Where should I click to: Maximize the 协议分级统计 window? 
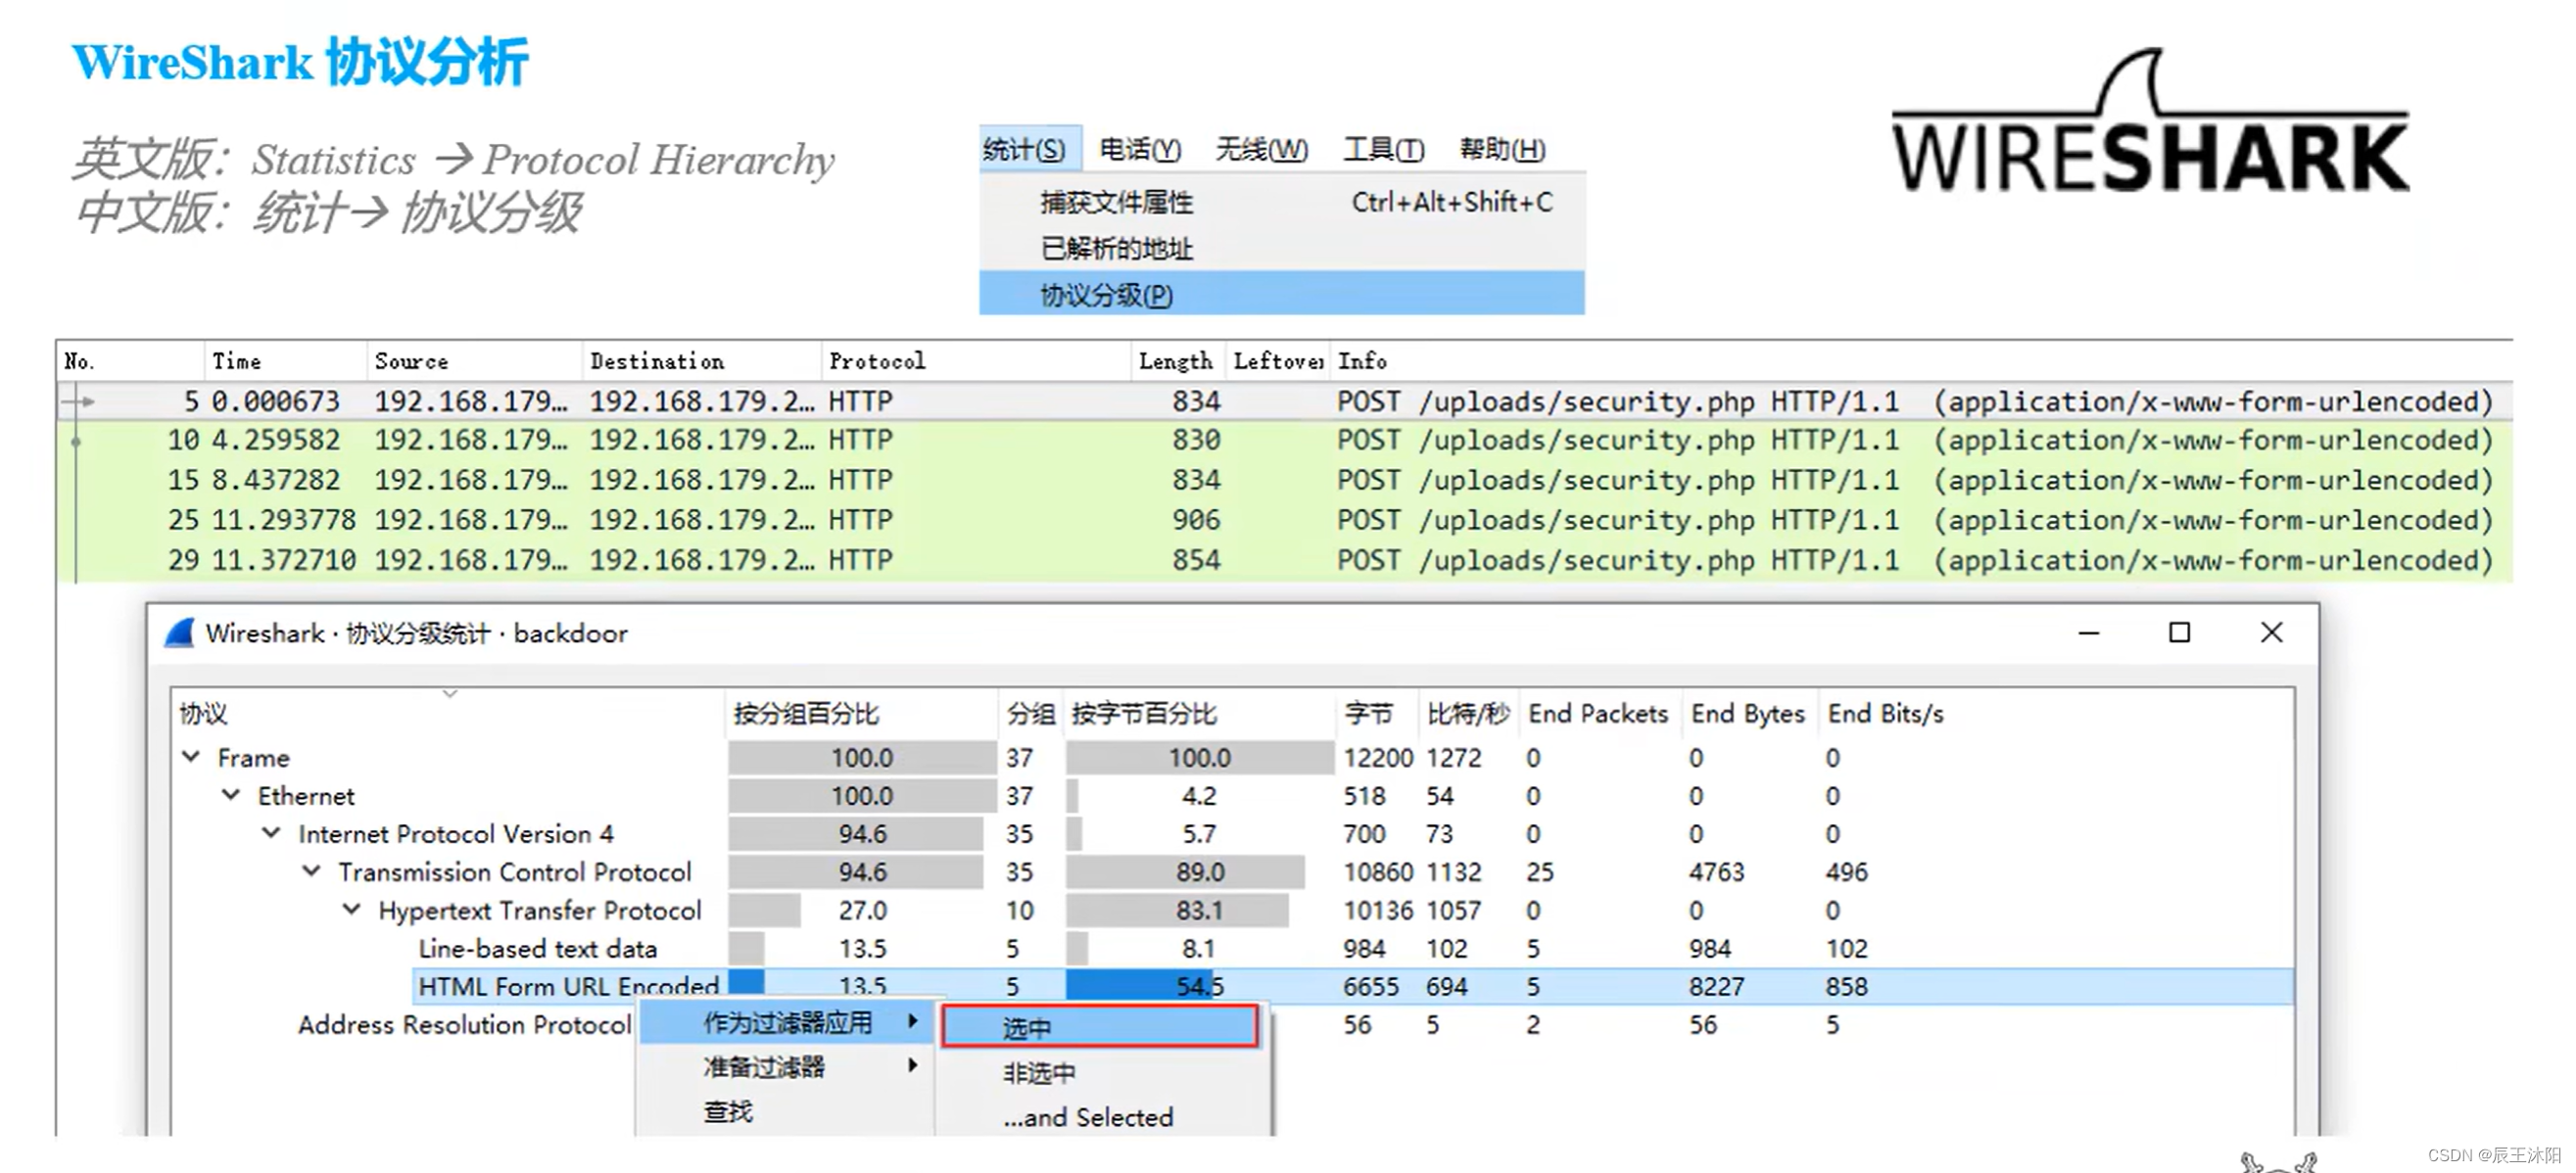pos(2179,633)
